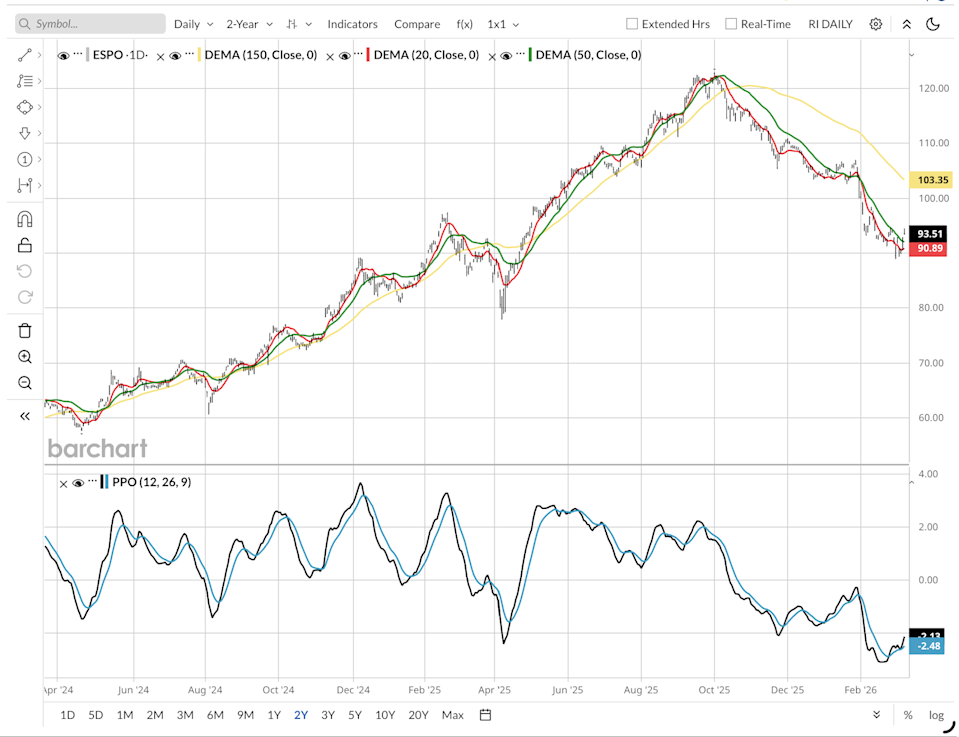Switch to dark mode moon icon
Screen dimensions: 959x737
point(933,24)
